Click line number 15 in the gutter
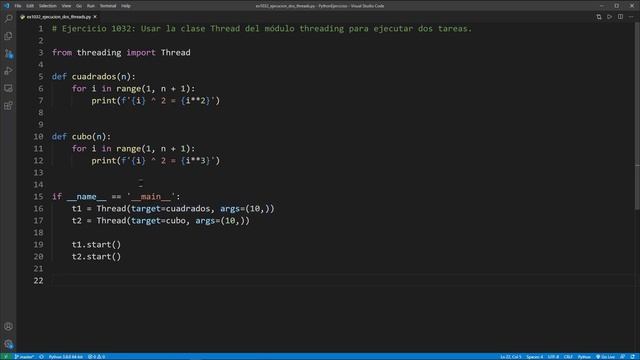This screenshot has width=640, height=360. click(38, 196)
